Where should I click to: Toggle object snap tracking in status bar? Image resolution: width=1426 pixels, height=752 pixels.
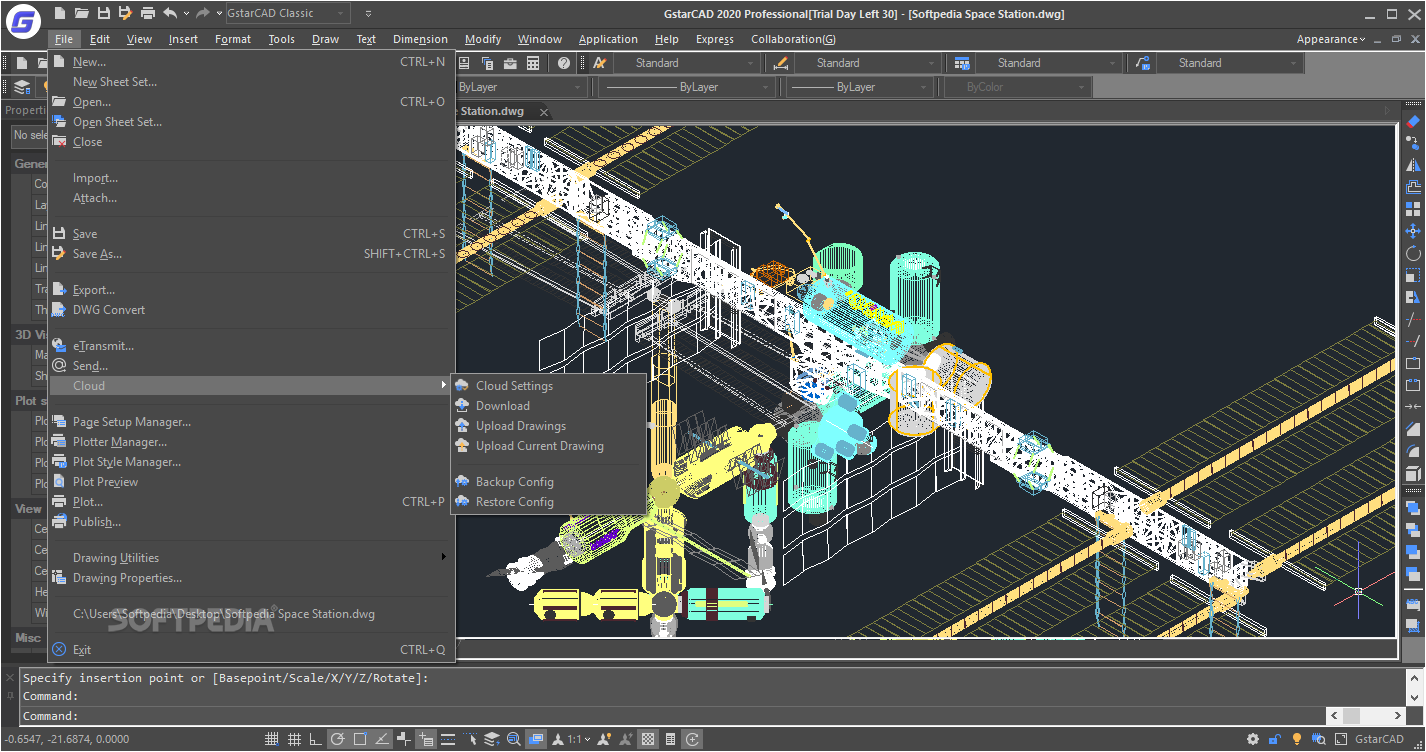(x=382, y=739)
